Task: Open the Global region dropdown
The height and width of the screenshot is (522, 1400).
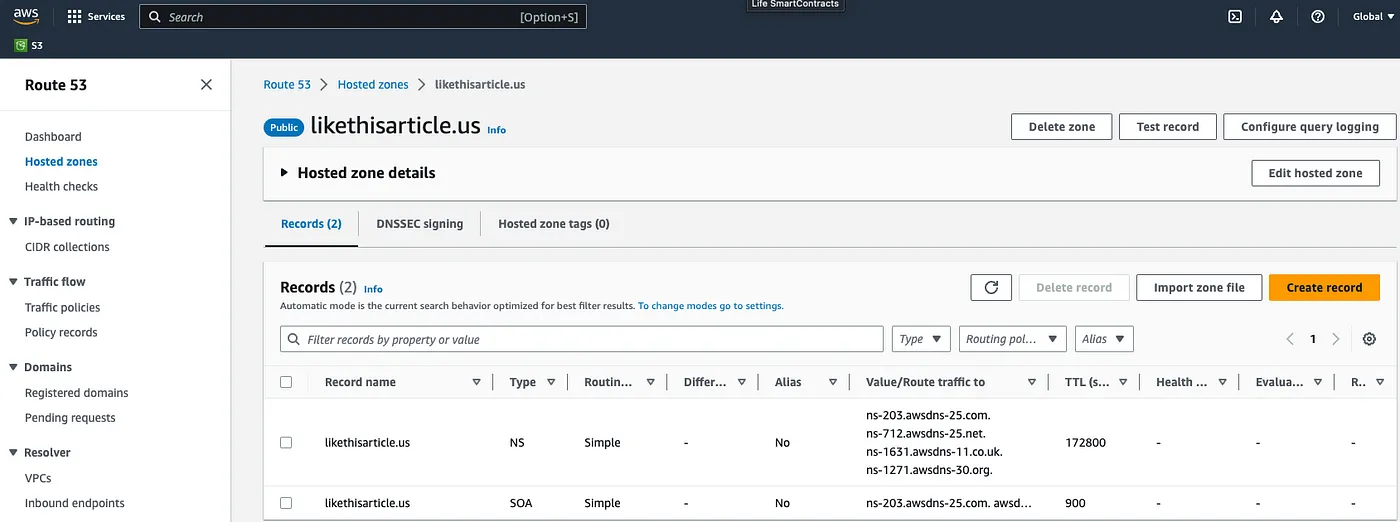Action: (1372, 17)
